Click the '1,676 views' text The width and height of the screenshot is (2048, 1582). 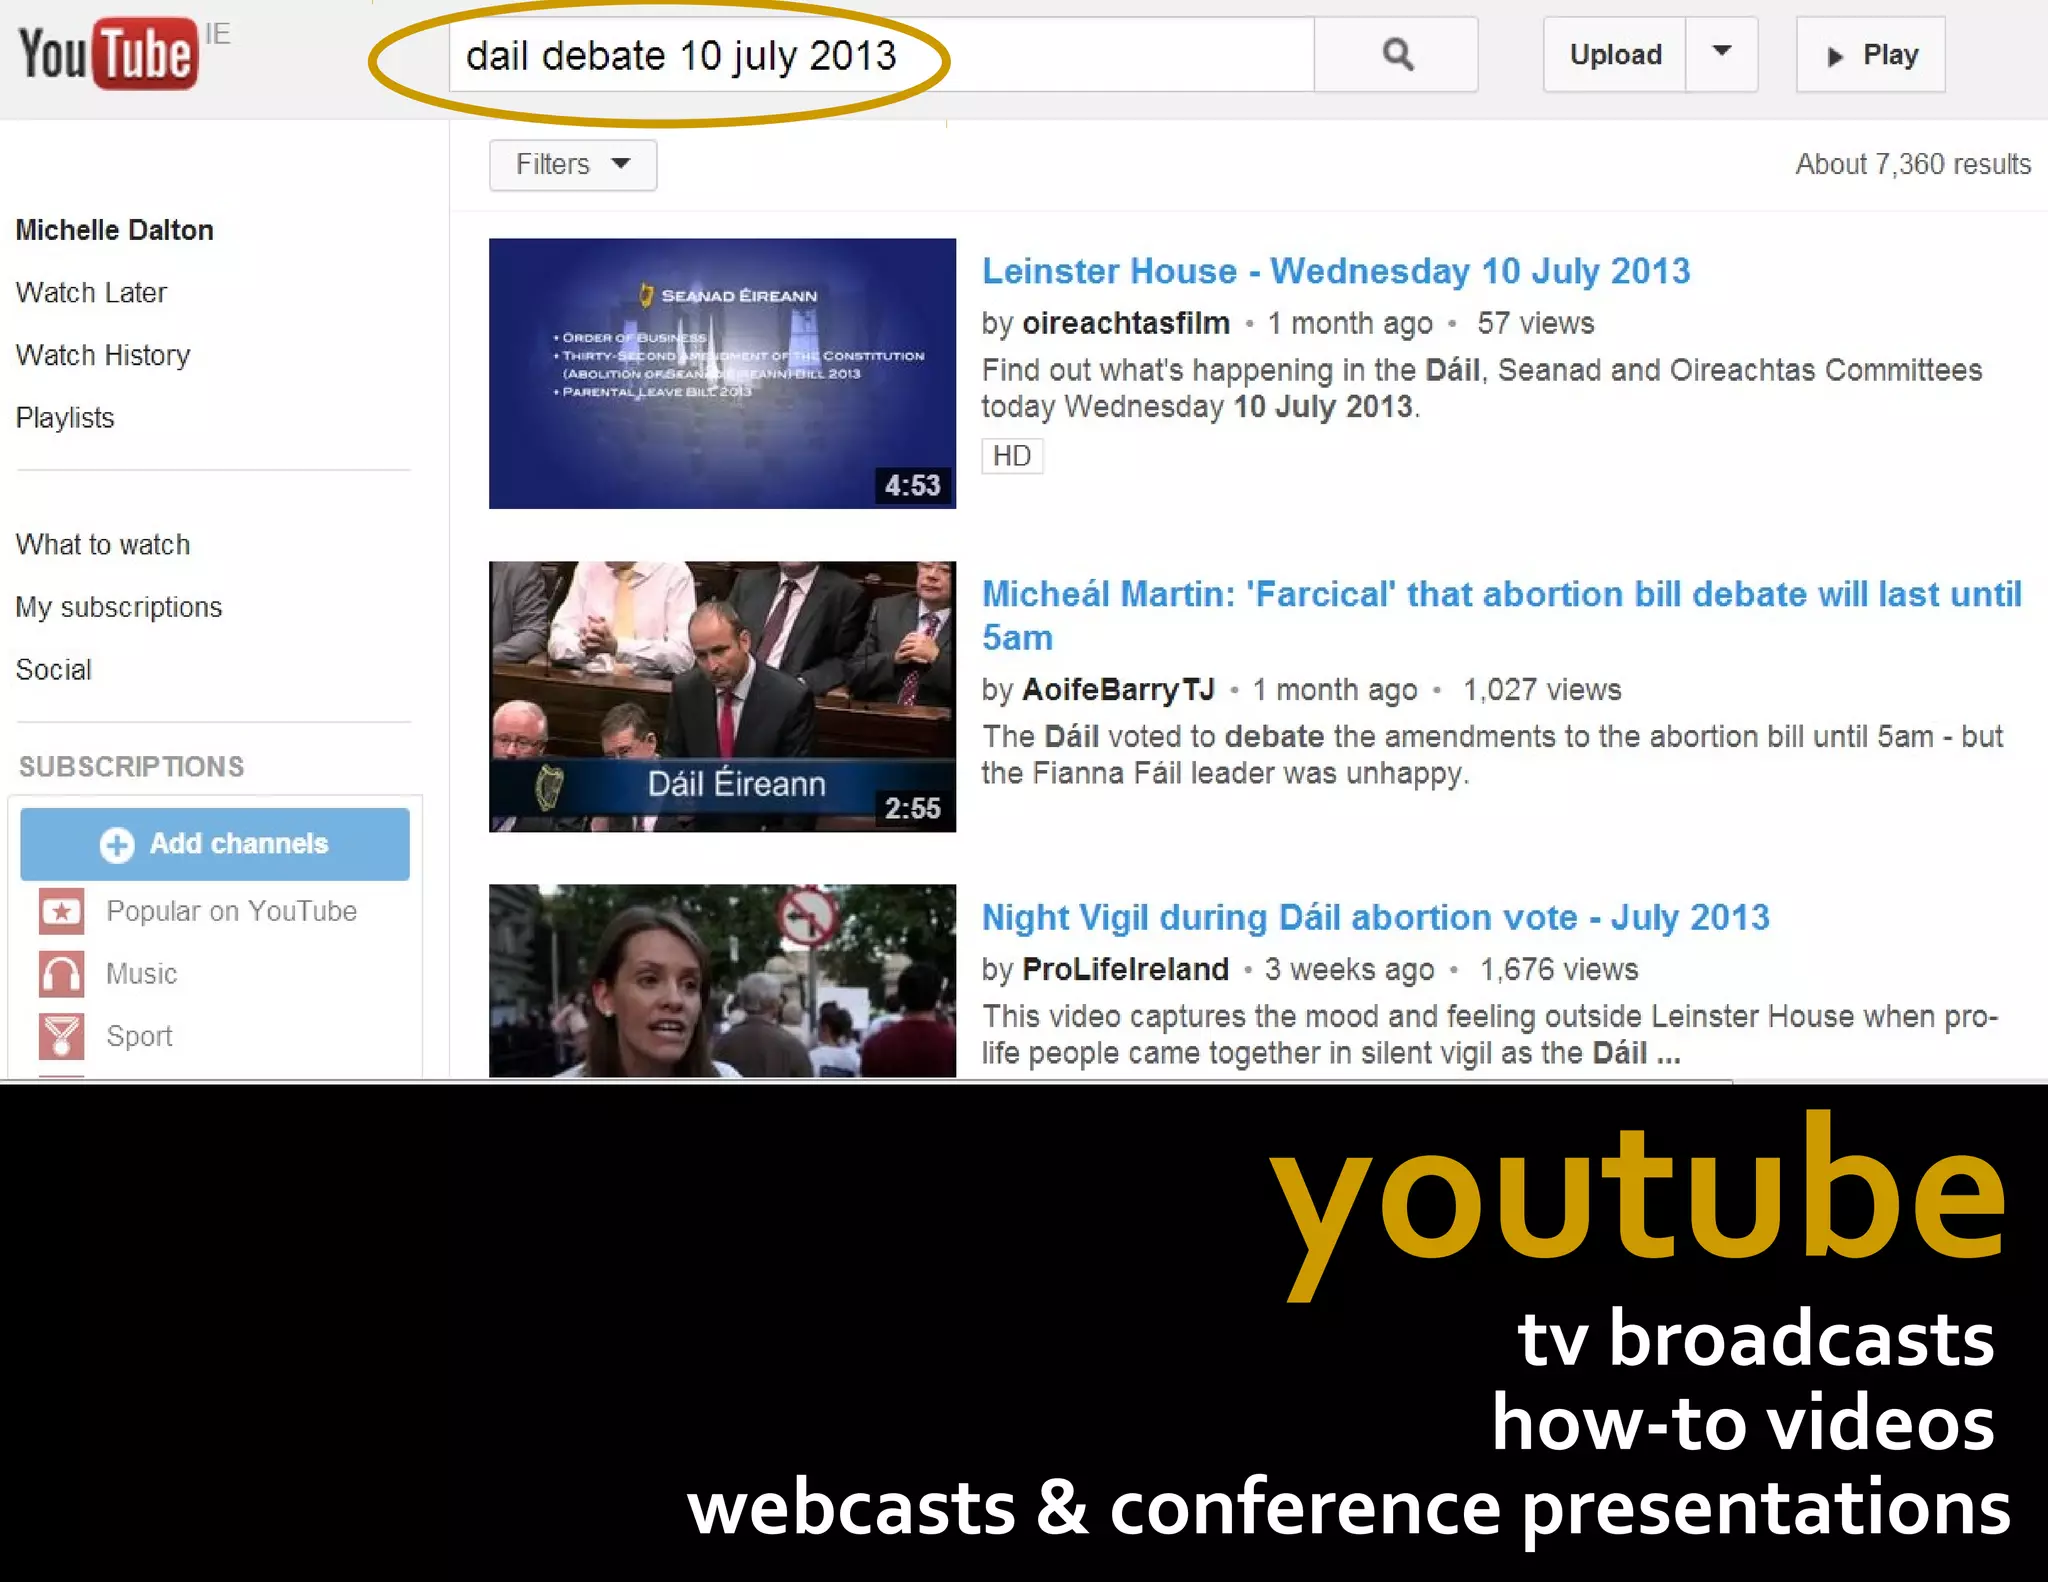[1558, 969]
